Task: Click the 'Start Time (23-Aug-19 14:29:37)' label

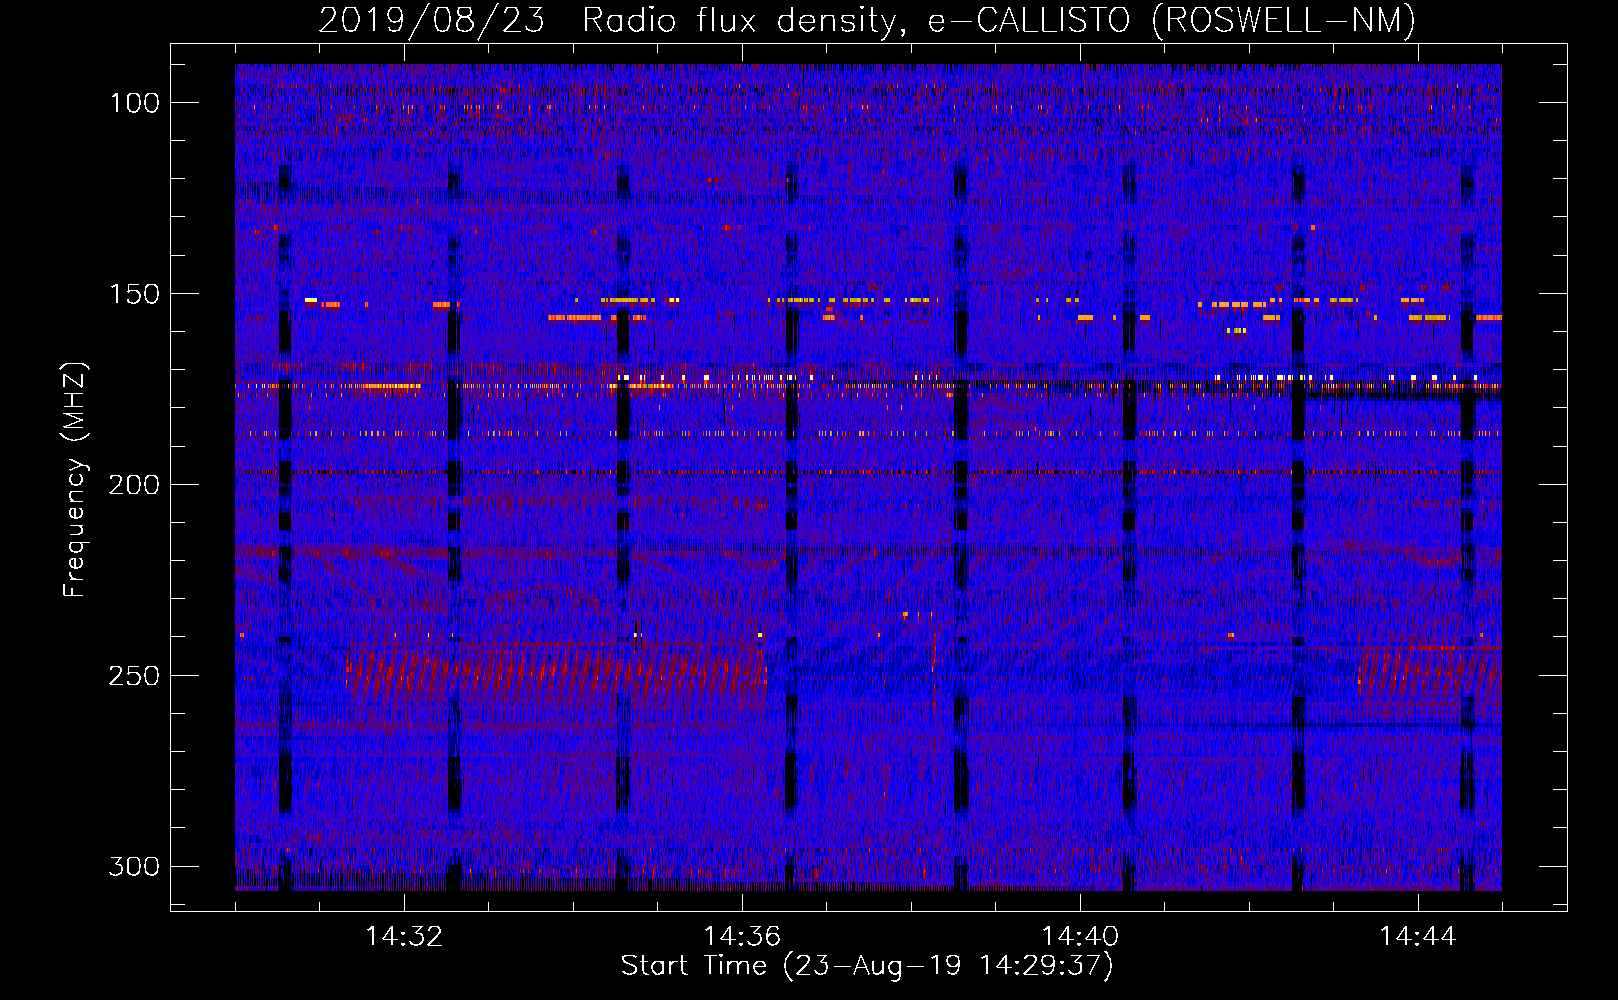Action: (x=867, y=966)
